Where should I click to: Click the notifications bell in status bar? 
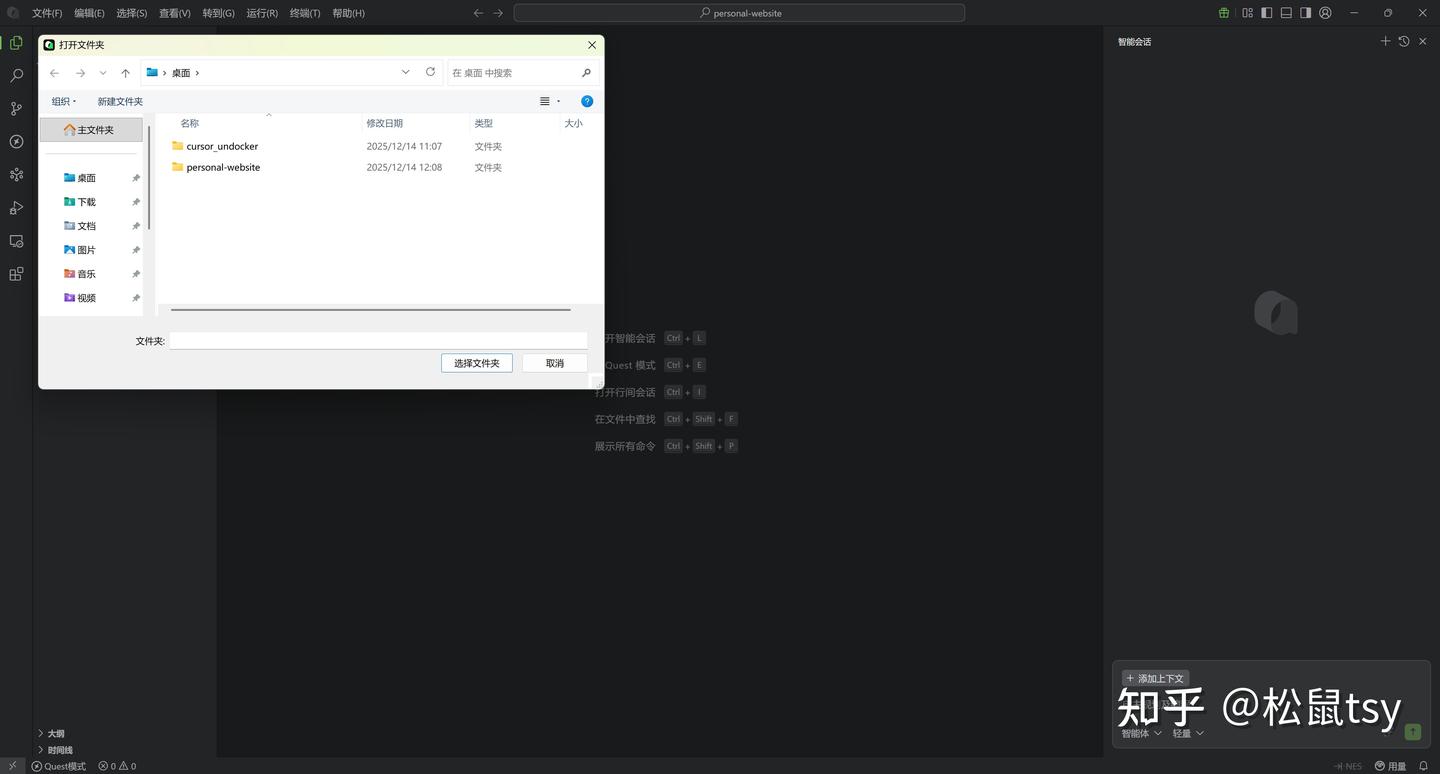(1423, 766)
